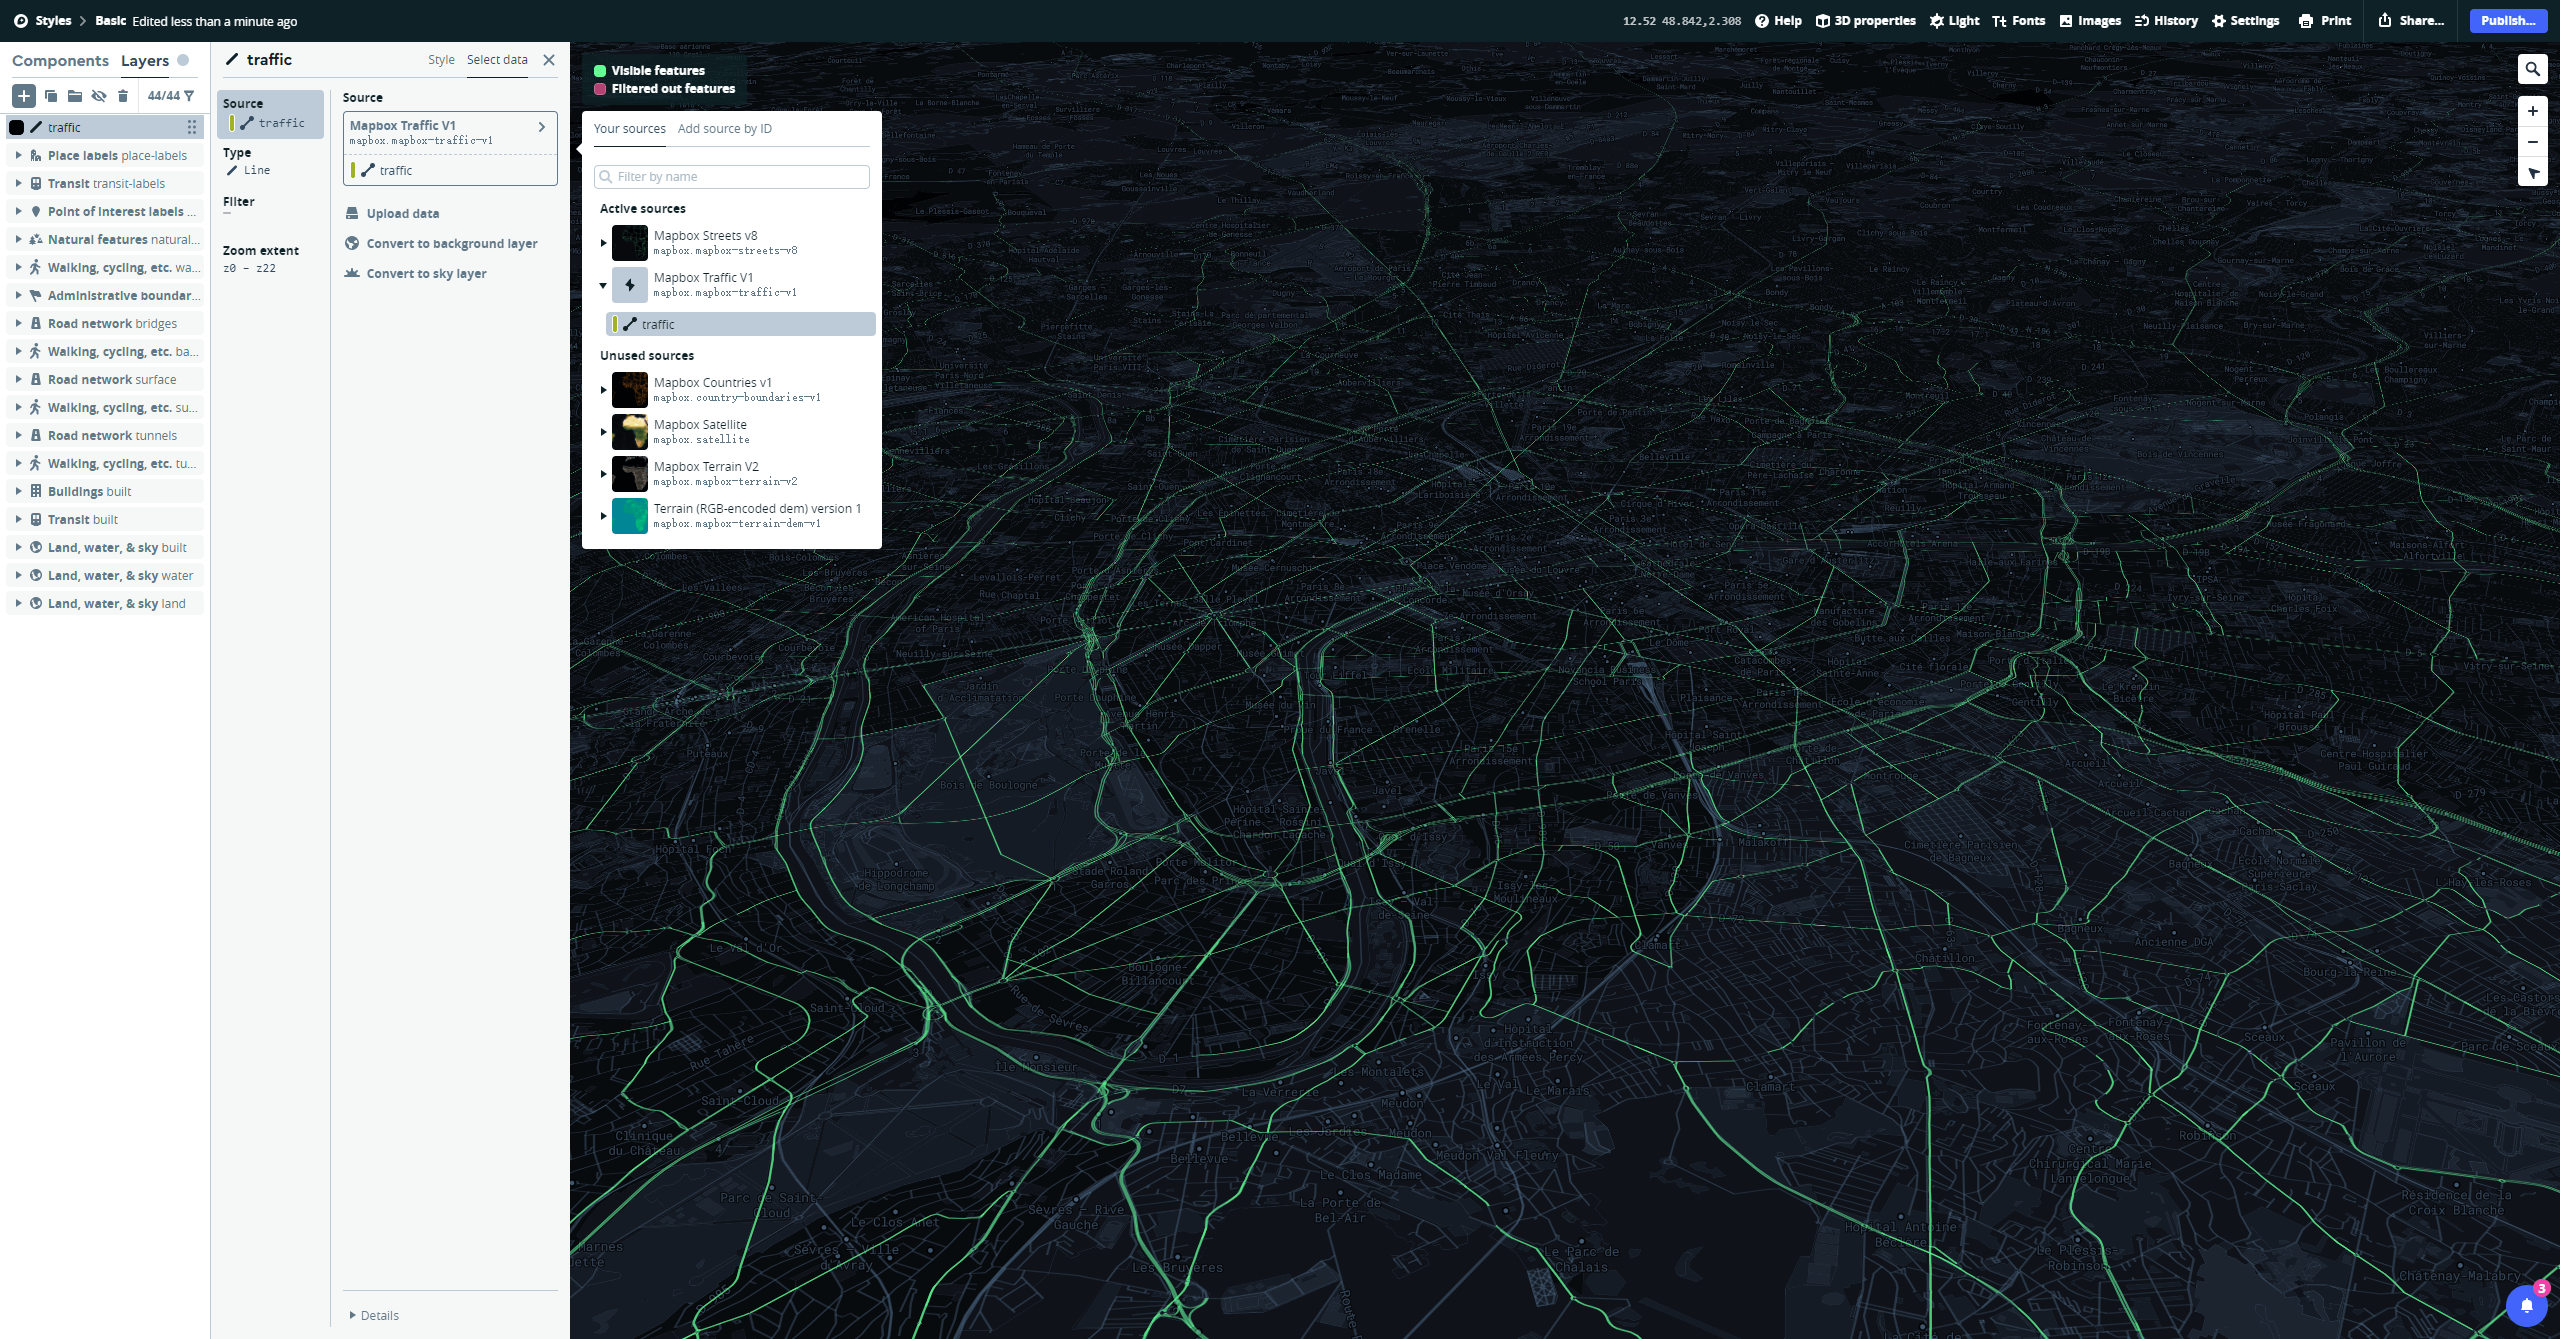This screenshot has width=2560, height=1339.
Task: Click the 3D properties icon
Action: [1825, 19]
